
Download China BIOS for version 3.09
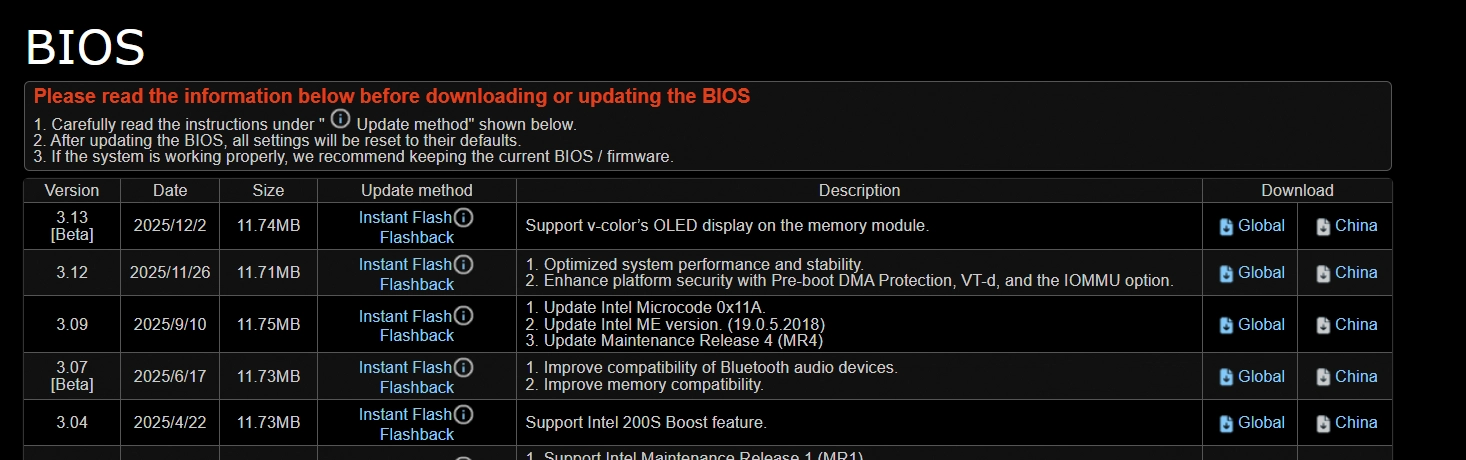coord(1355,325)
